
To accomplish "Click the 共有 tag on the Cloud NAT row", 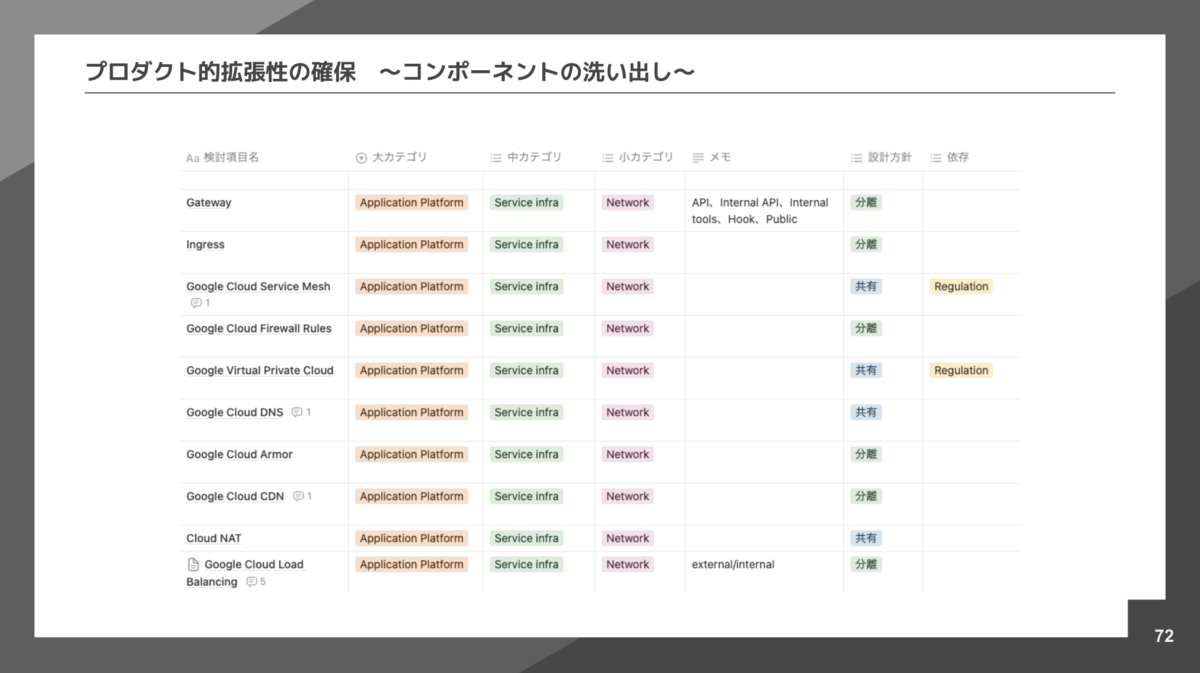I will point(866,538).
